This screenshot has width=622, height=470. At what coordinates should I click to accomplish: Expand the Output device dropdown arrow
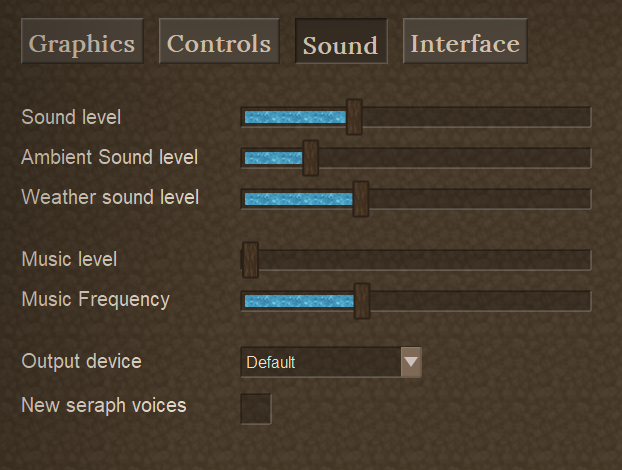pyautogui.click(x=411, y=362)
